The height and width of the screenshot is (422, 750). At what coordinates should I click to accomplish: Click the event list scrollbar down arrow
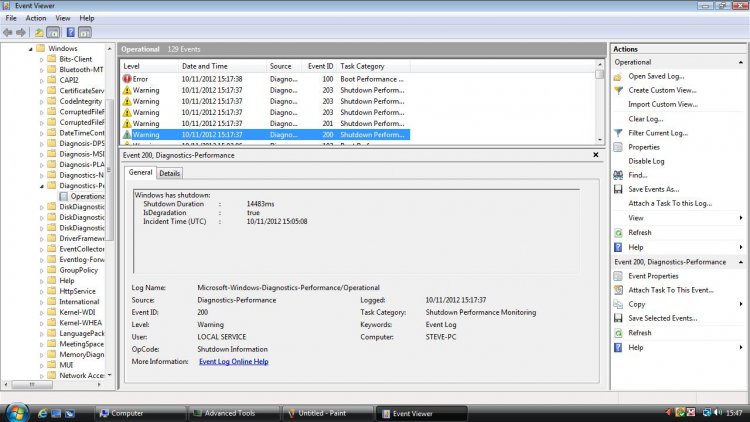(599, 140)
